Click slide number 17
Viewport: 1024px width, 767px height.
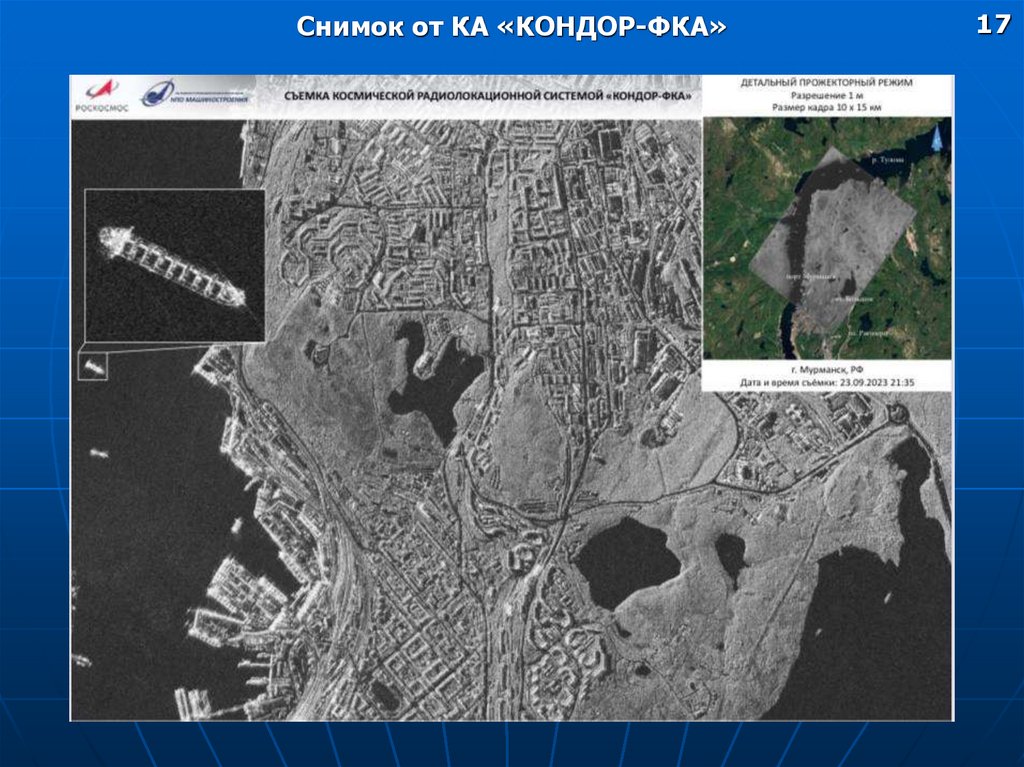click(993, 25)
